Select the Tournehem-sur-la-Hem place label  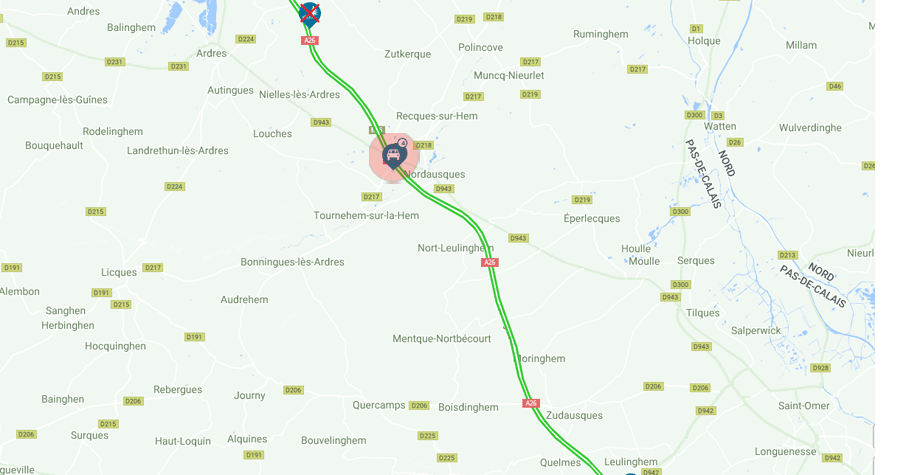[366, 215]
